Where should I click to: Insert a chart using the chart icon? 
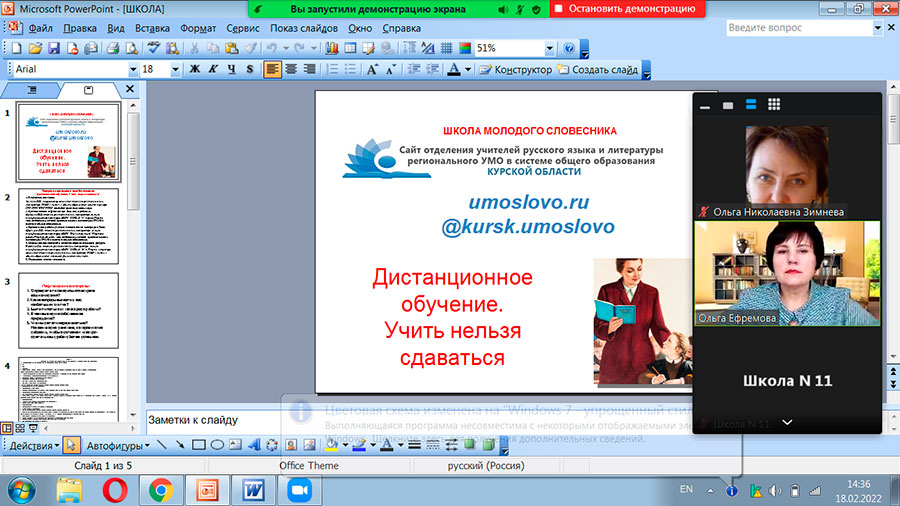click(x=331, y=49)
